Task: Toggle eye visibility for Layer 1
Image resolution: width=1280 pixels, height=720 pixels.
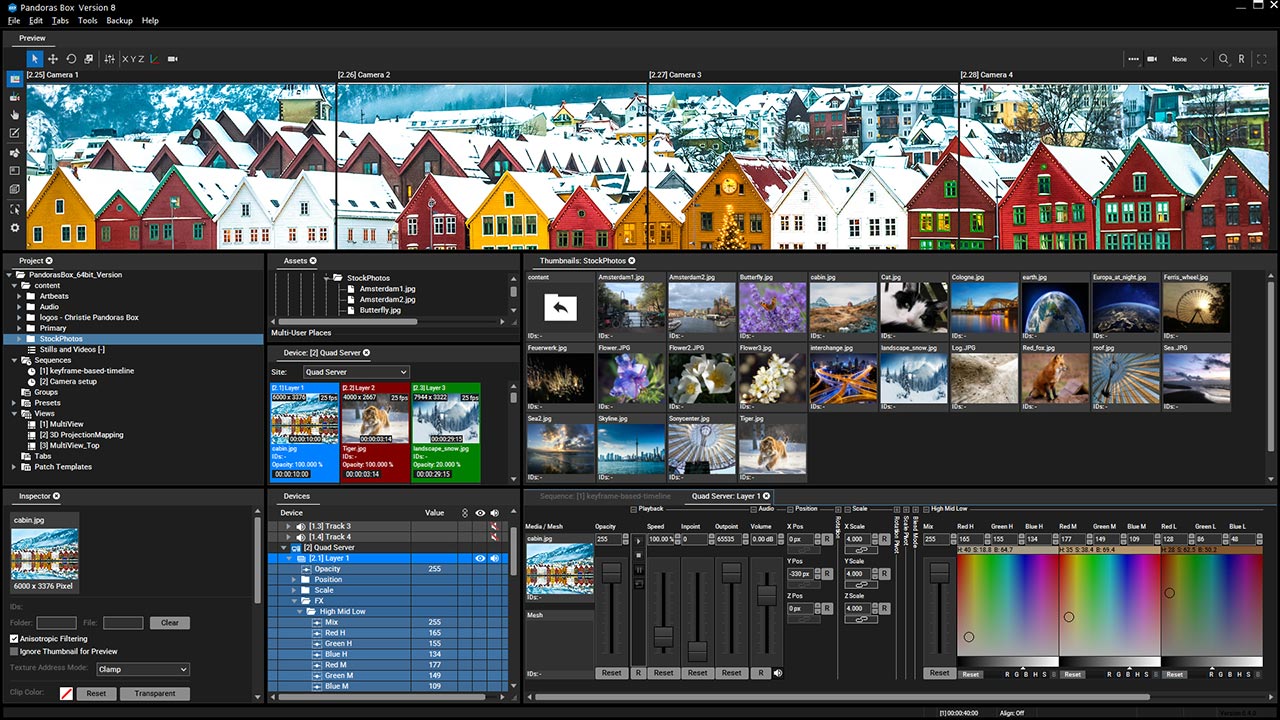Action: pyautogui.click(x=480, y=558)
